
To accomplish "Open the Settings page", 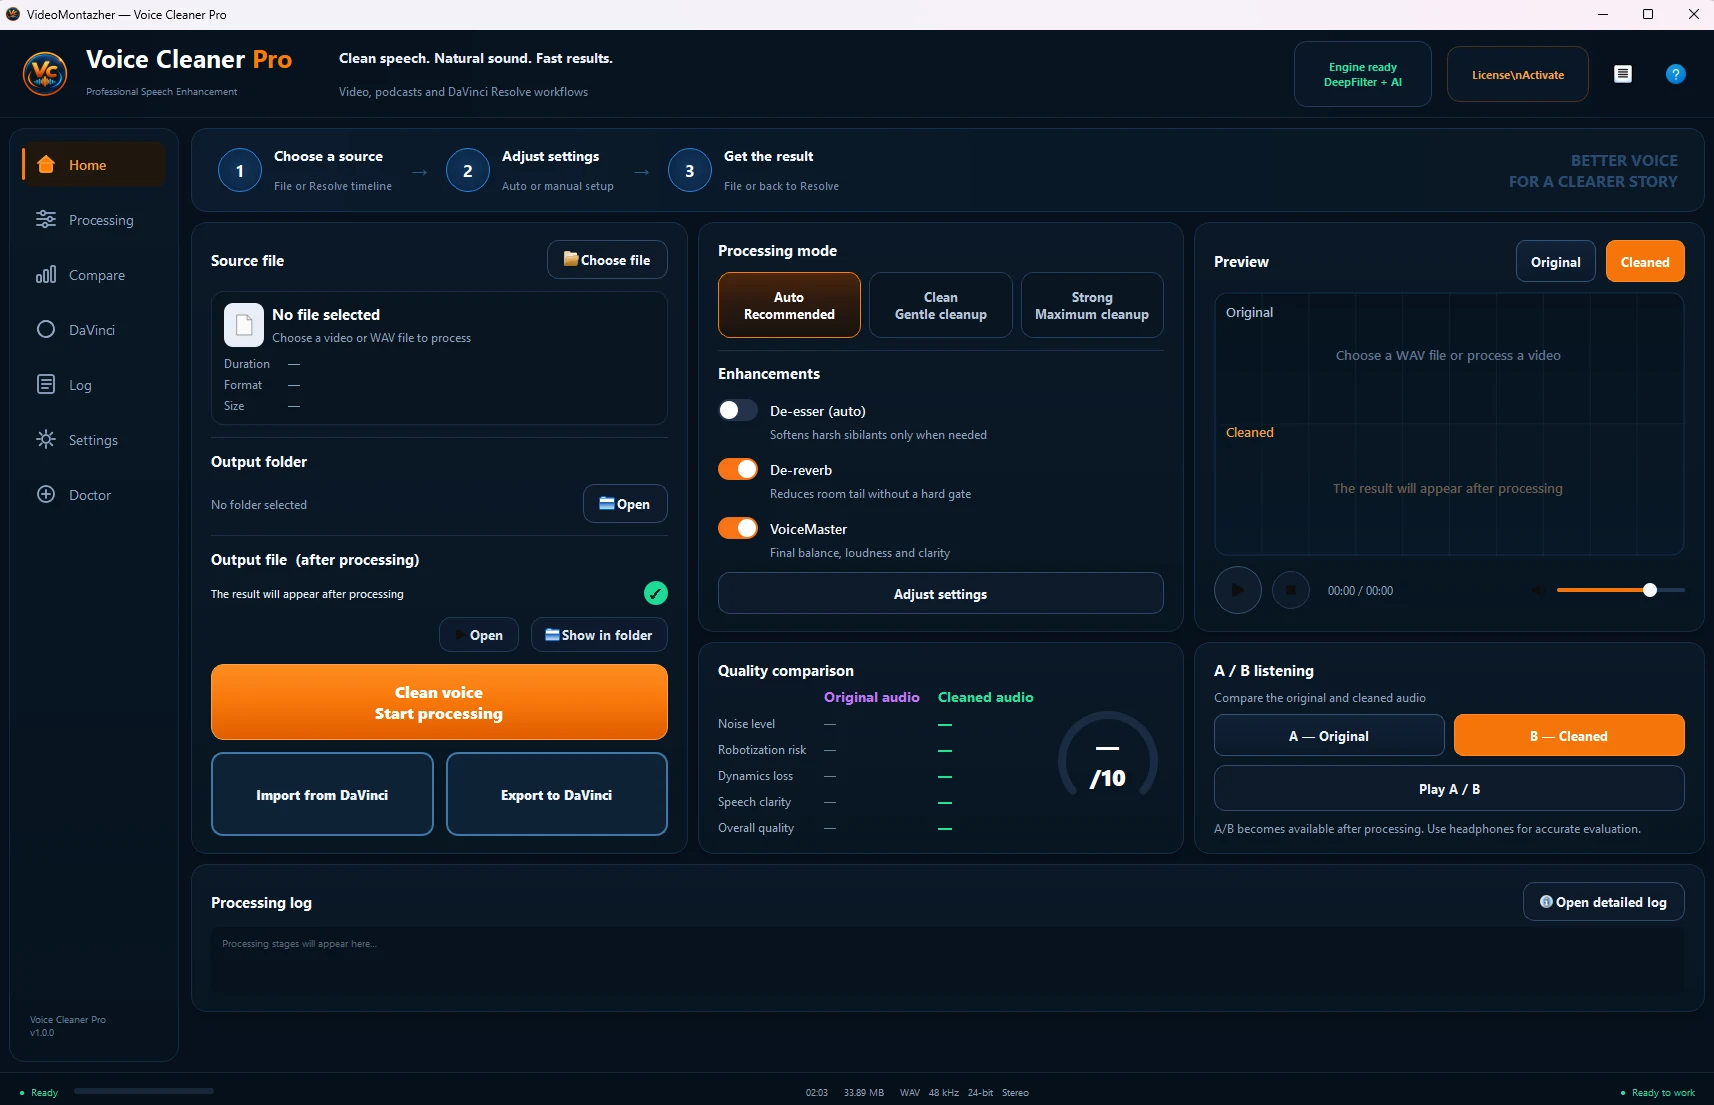I will click(94, 440).
